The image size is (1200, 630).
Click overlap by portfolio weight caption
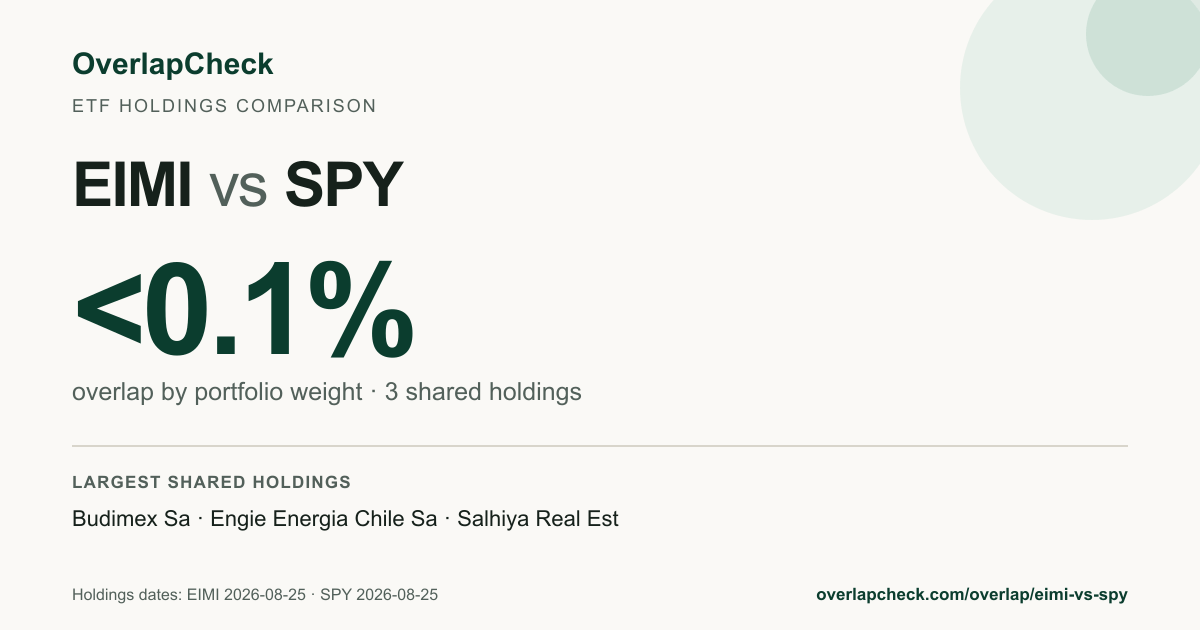pos(217,392)
